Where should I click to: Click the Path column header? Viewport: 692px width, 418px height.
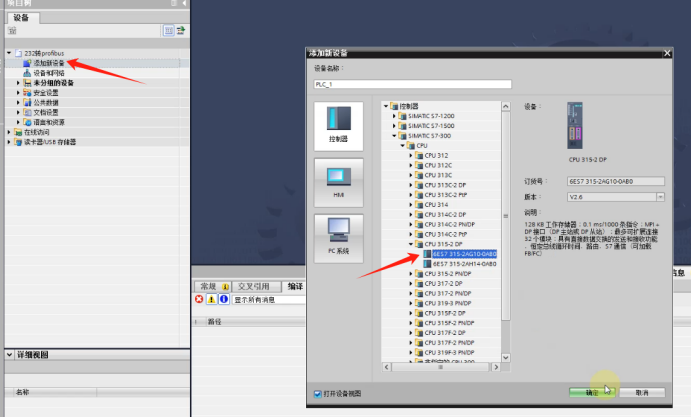(214, 322)
